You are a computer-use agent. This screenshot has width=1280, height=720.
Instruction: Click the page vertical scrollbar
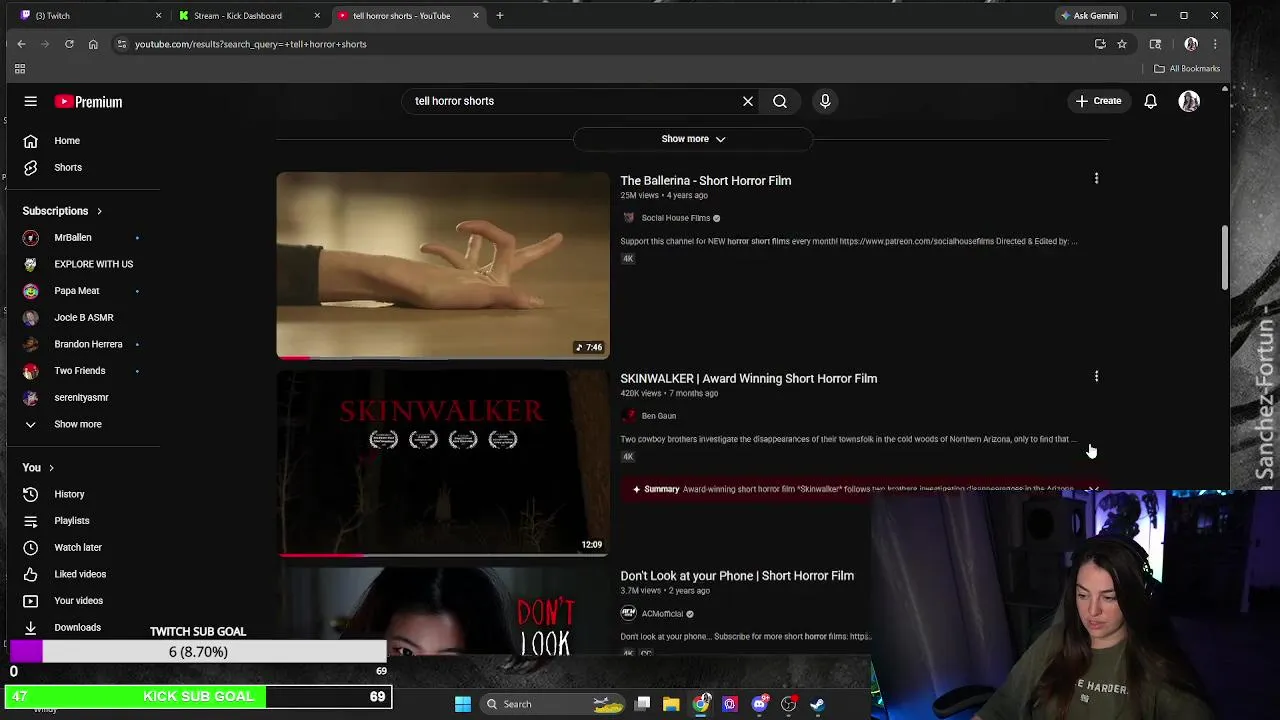(1224, 259)
